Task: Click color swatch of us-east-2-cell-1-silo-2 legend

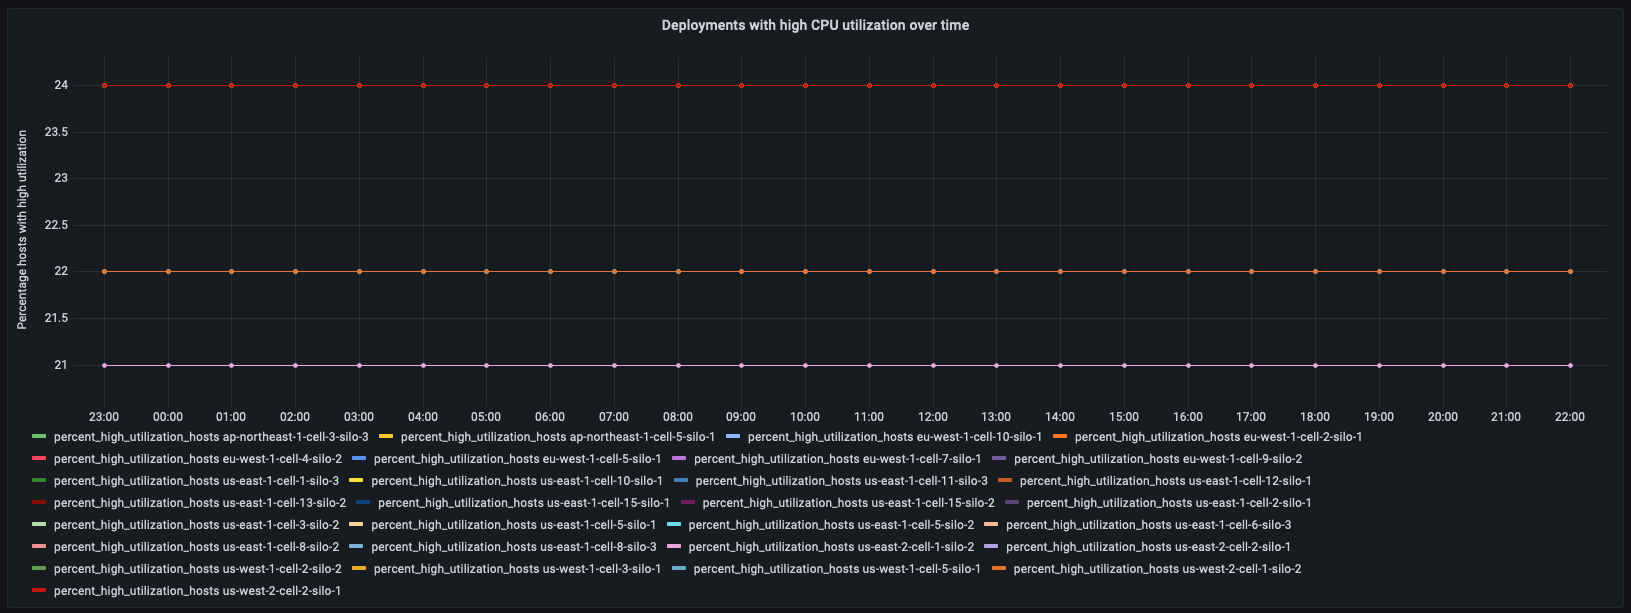Action: coord(673,547)
